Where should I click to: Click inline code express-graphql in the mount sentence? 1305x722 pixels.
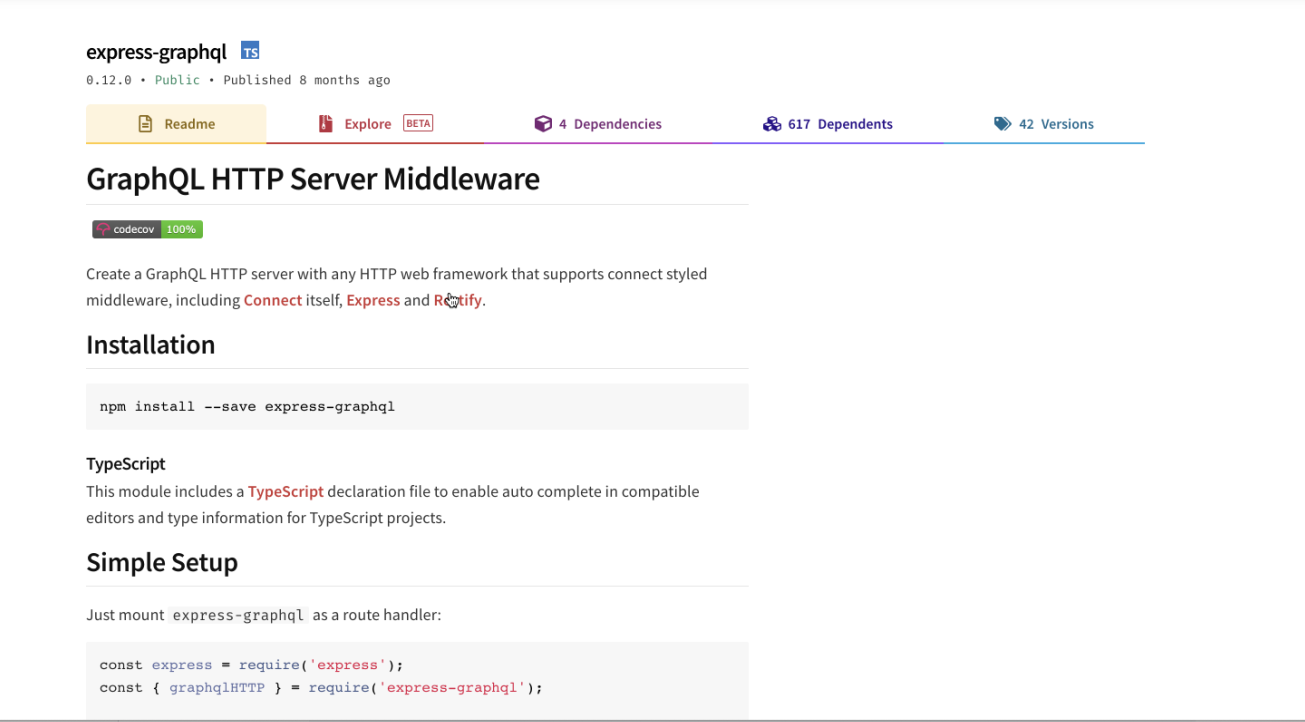coord(238,615)
